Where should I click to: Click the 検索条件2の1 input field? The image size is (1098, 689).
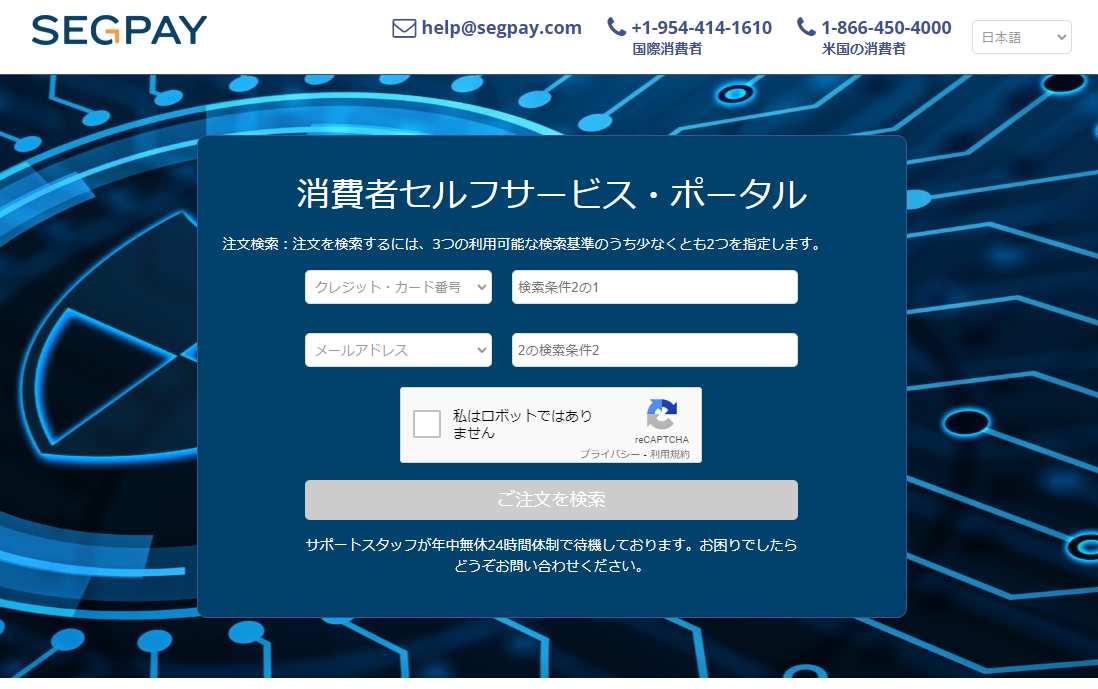click(654, 287)
